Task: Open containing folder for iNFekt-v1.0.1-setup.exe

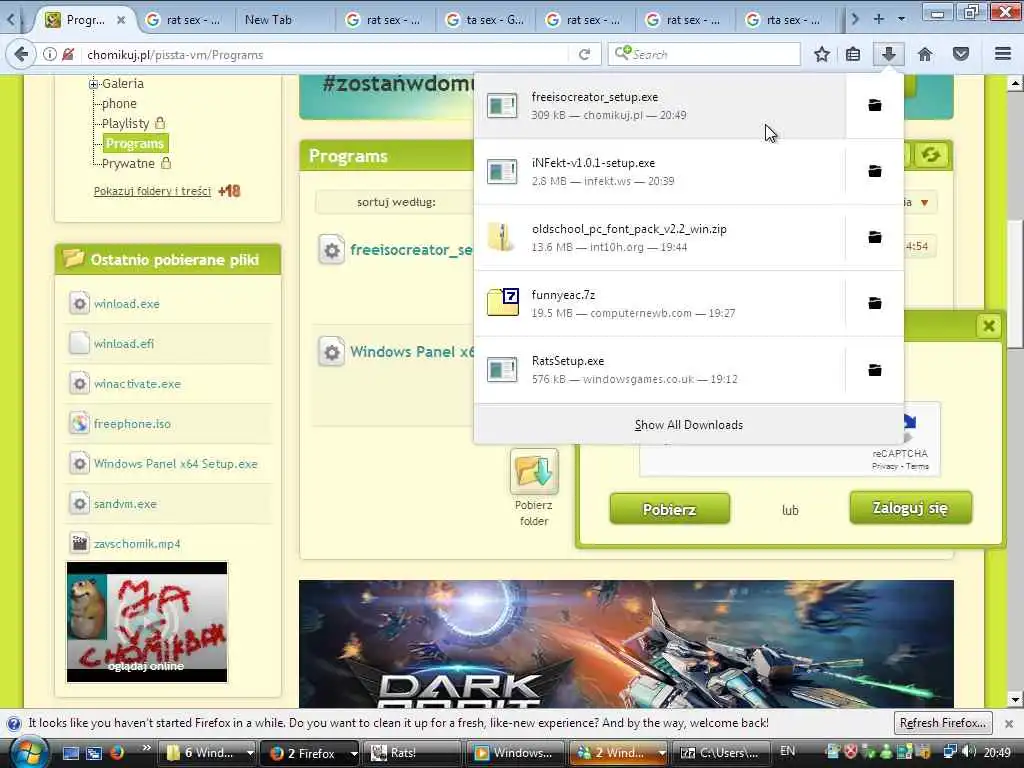Action: (x=874, y=171)
